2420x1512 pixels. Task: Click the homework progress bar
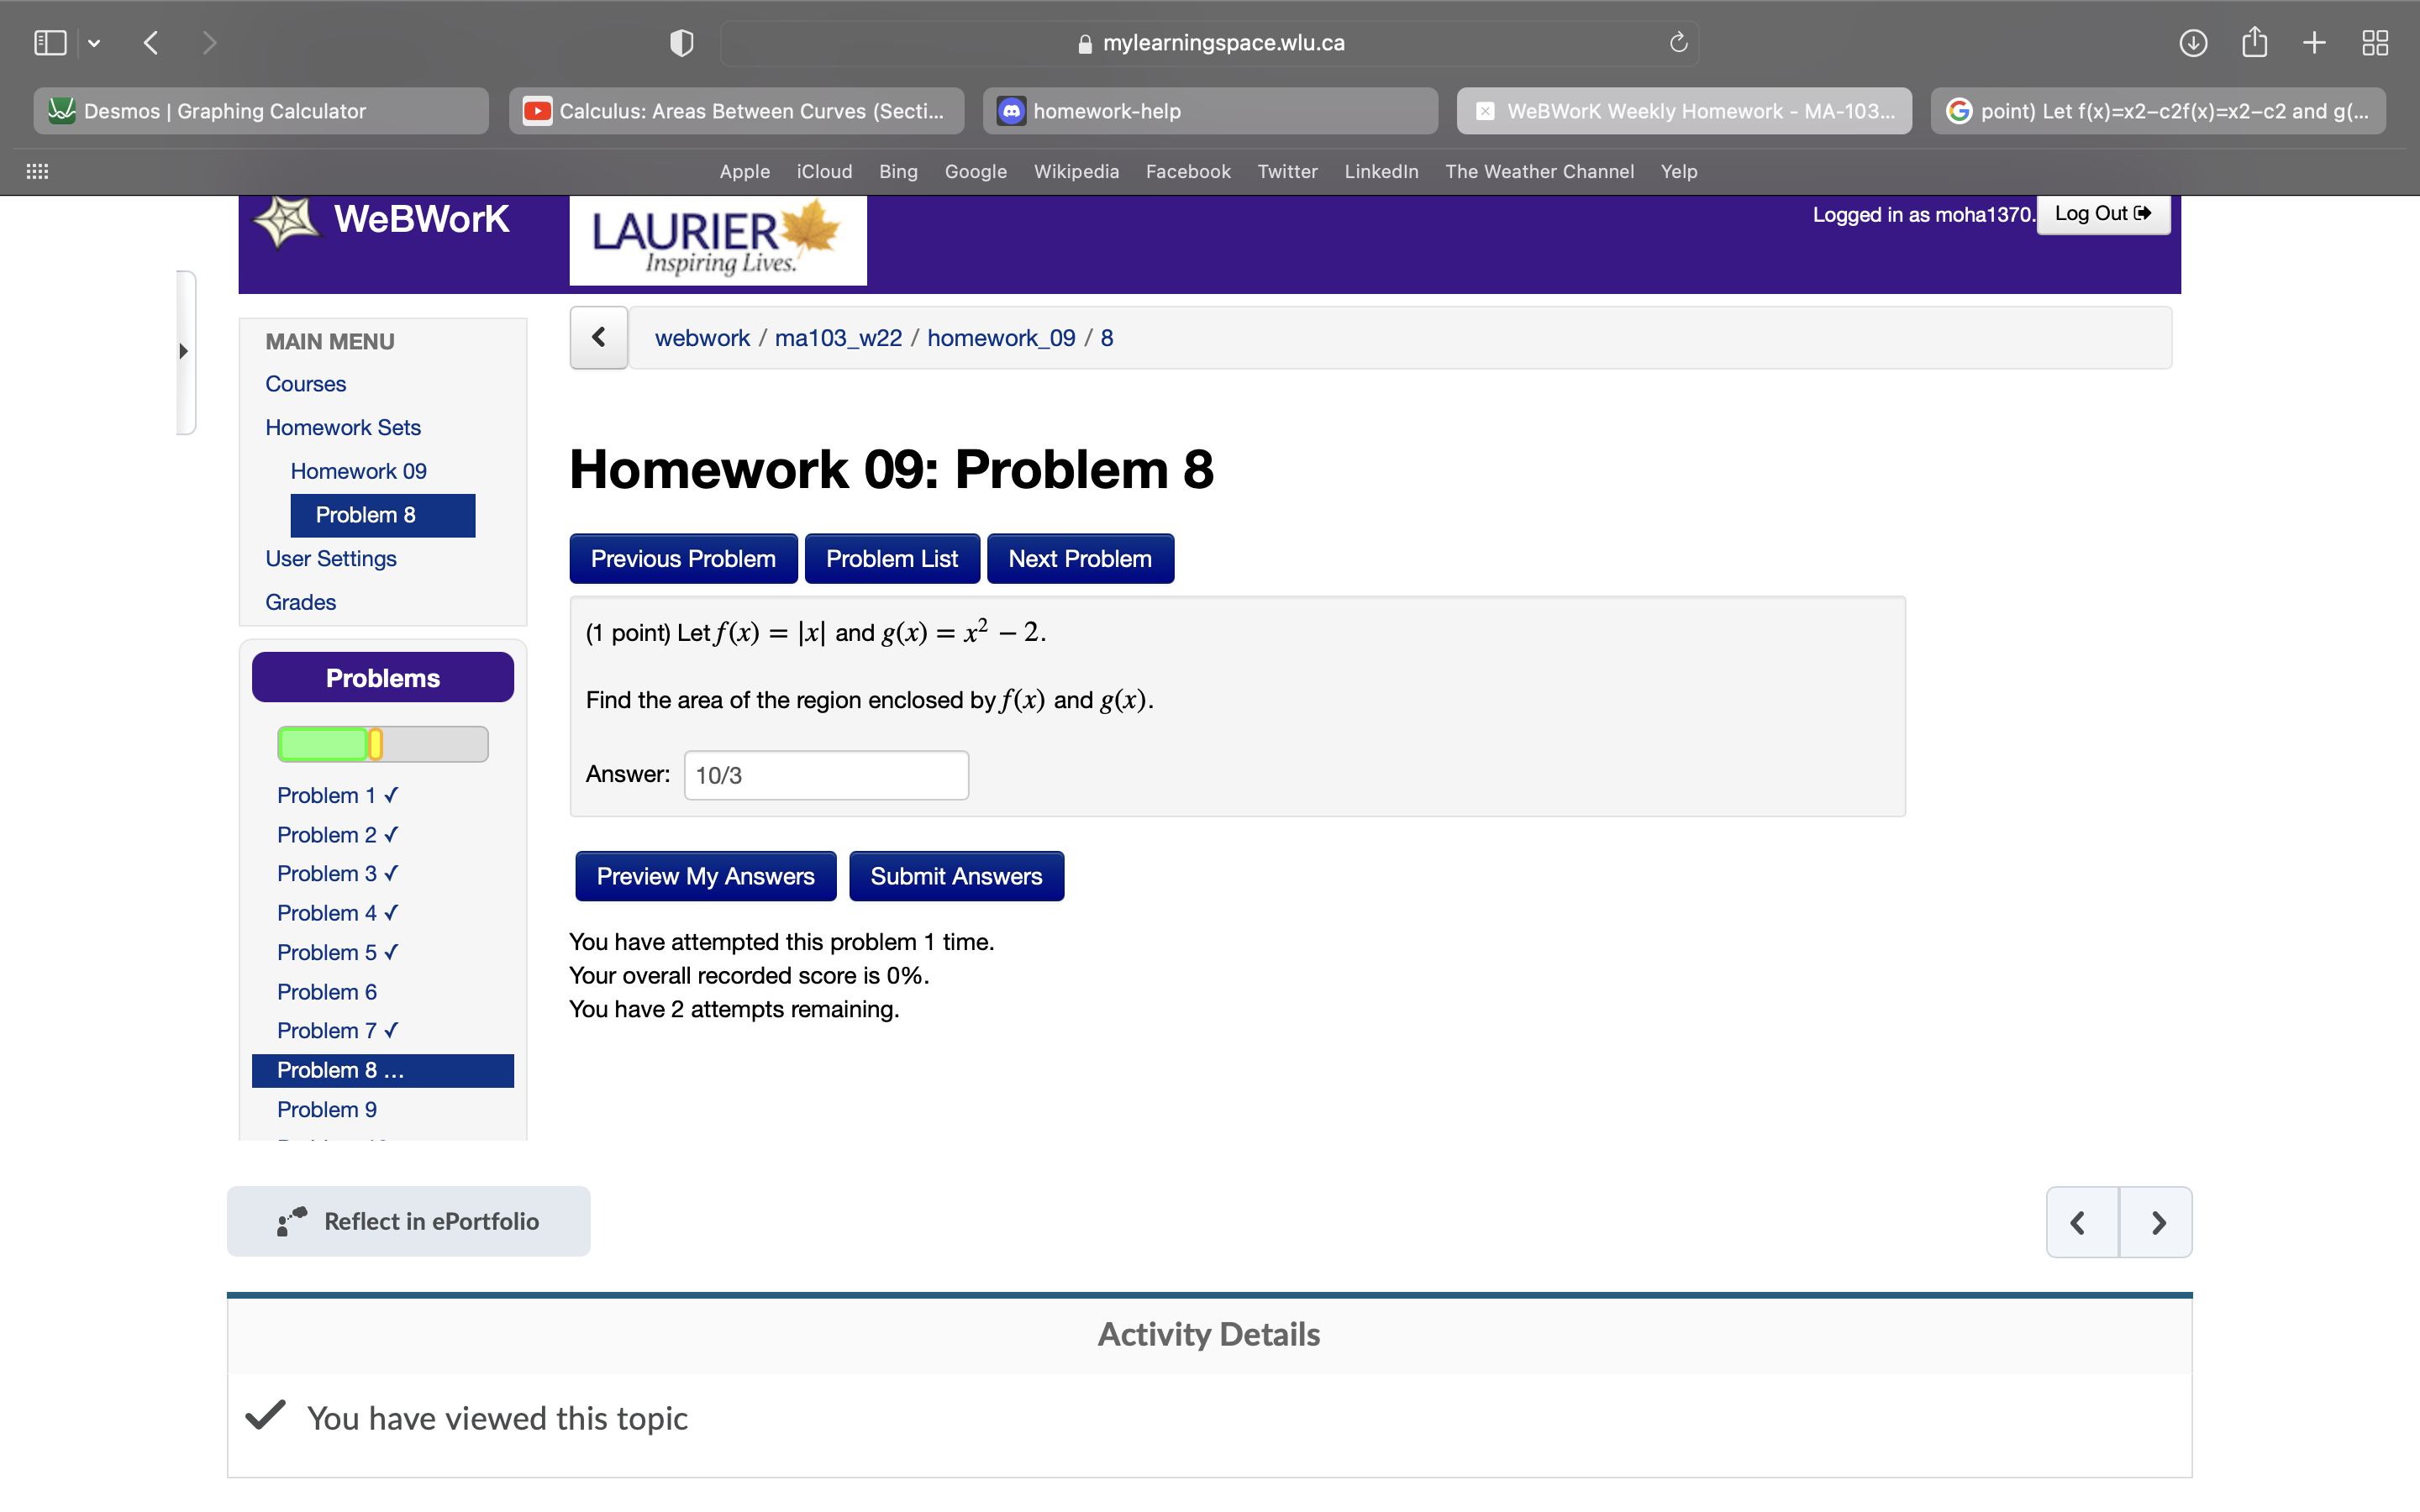pos(382,744)
